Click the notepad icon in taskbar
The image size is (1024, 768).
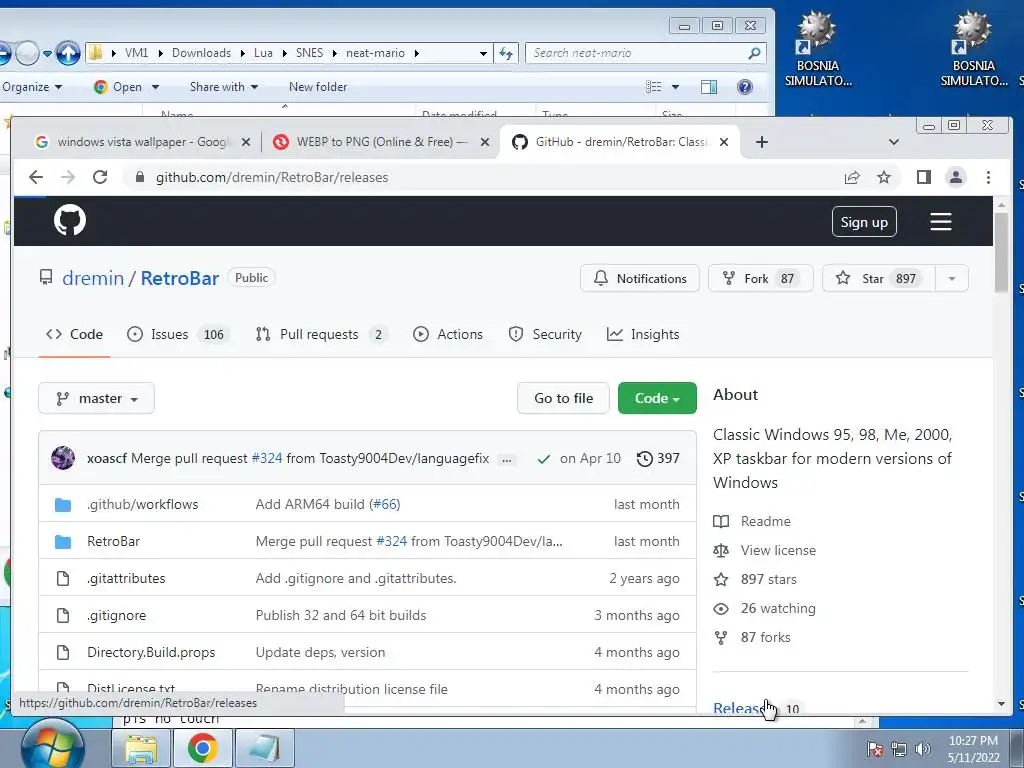pos(264,748)
